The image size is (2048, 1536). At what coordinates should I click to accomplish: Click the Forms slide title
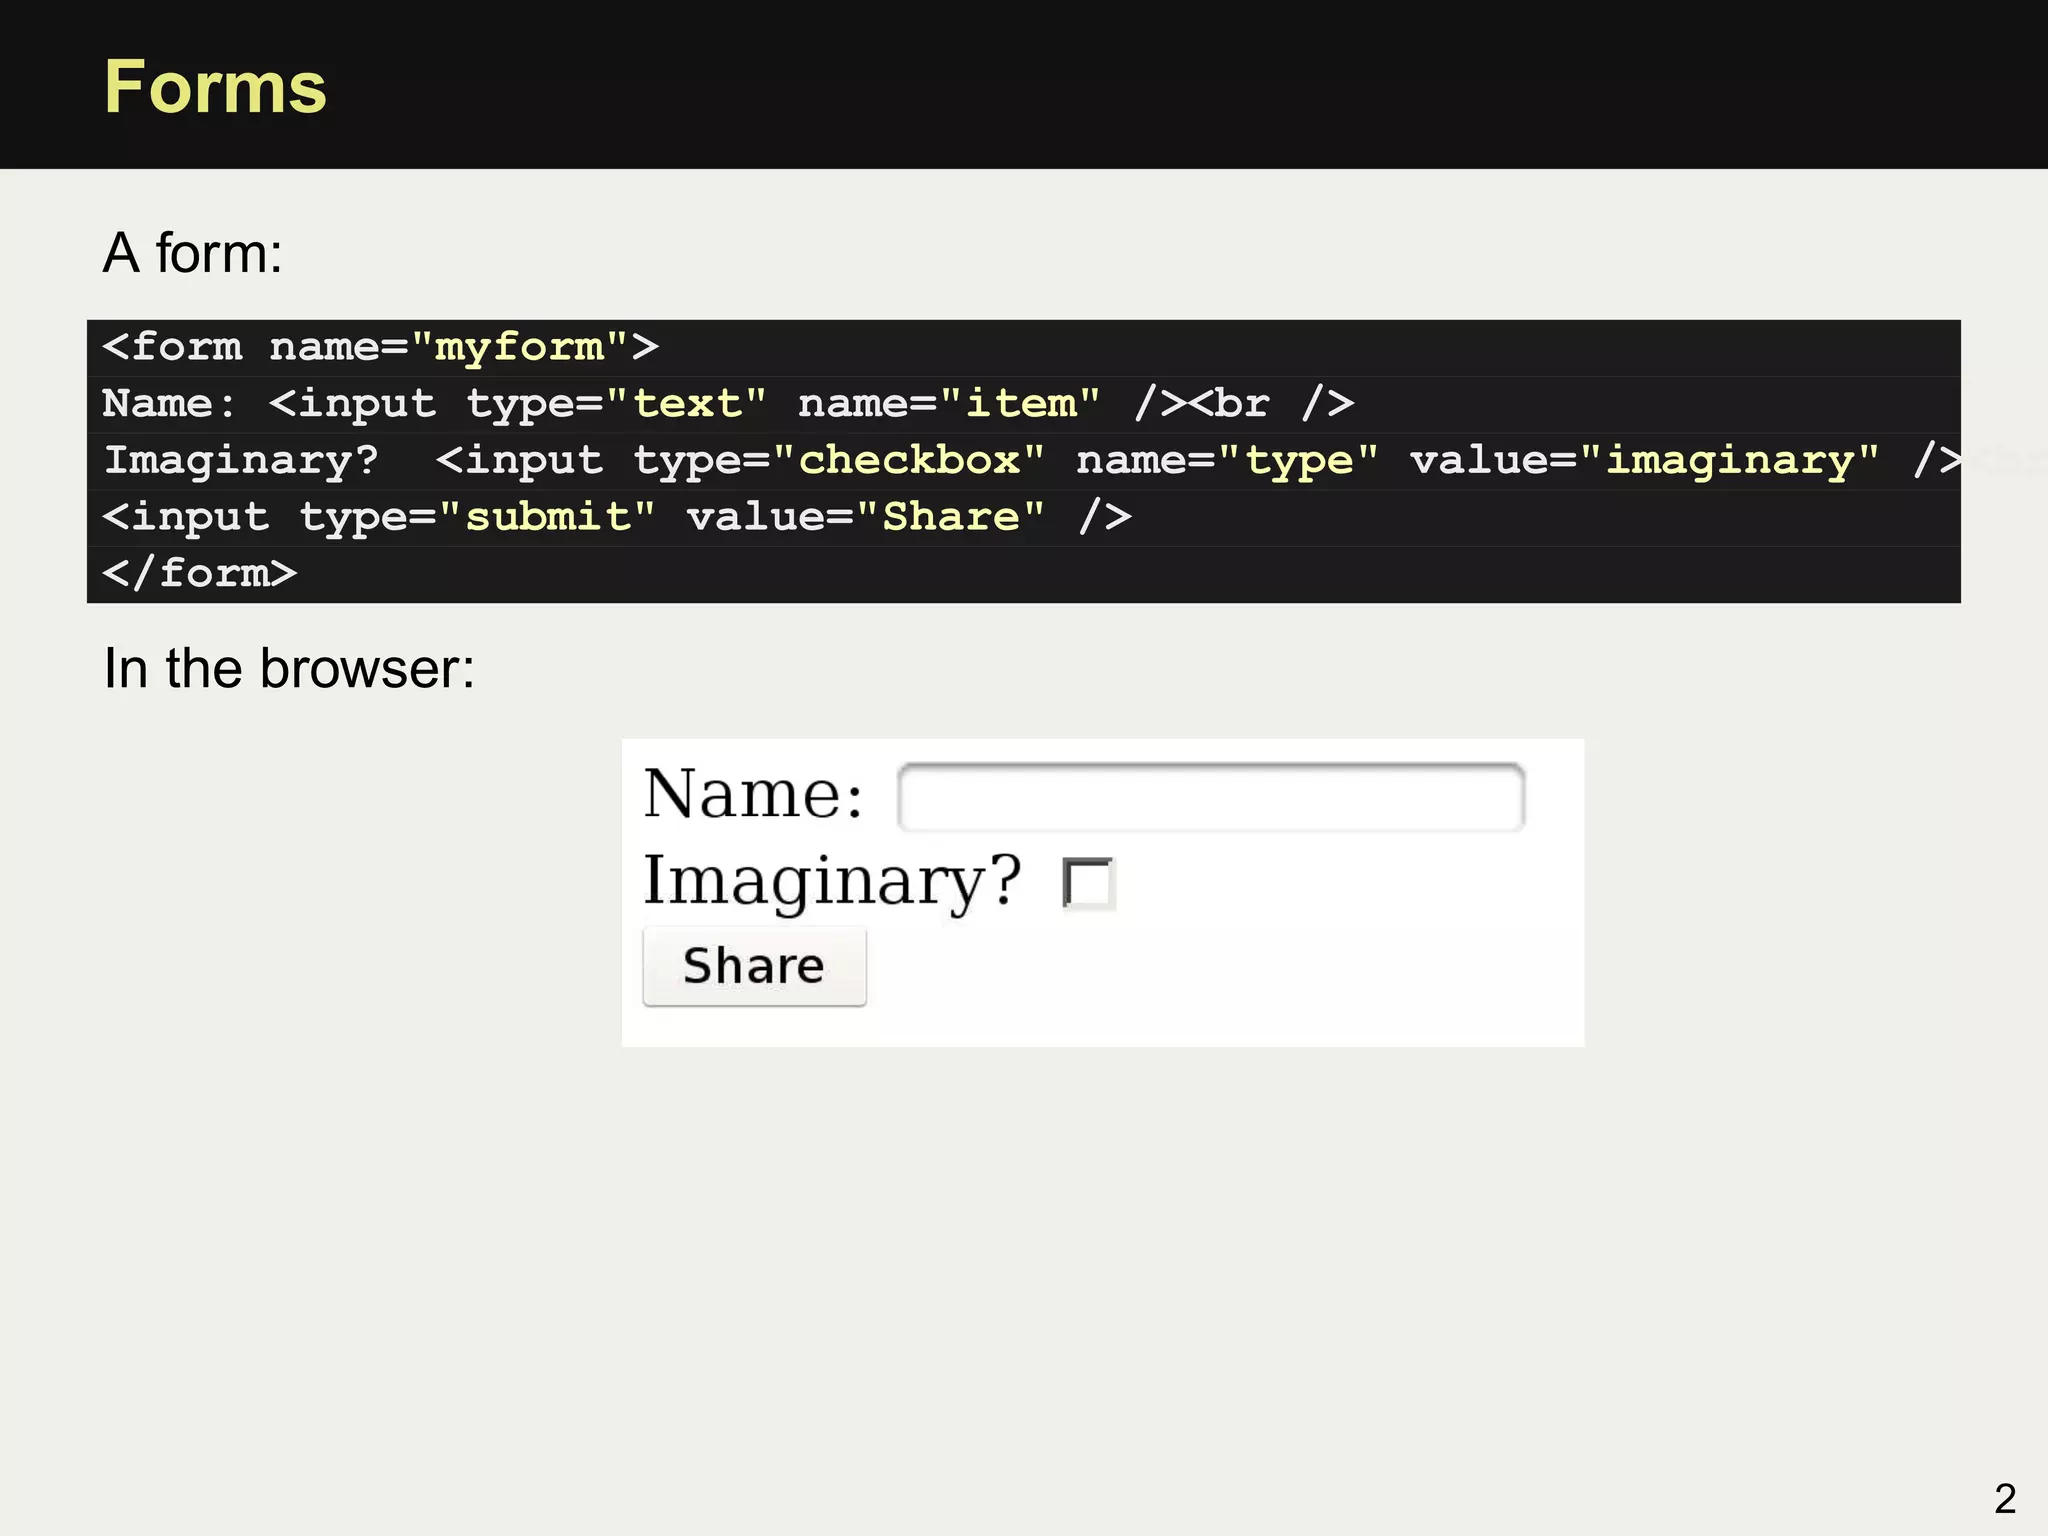coord(215,88)
